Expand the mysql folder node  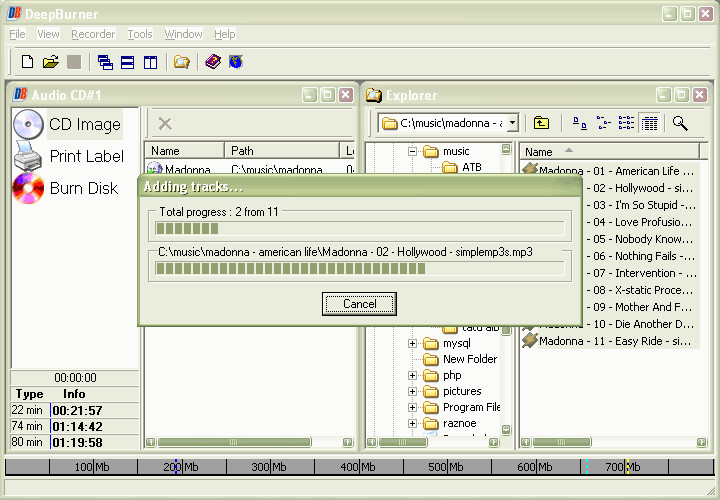[x=412, y=343]
